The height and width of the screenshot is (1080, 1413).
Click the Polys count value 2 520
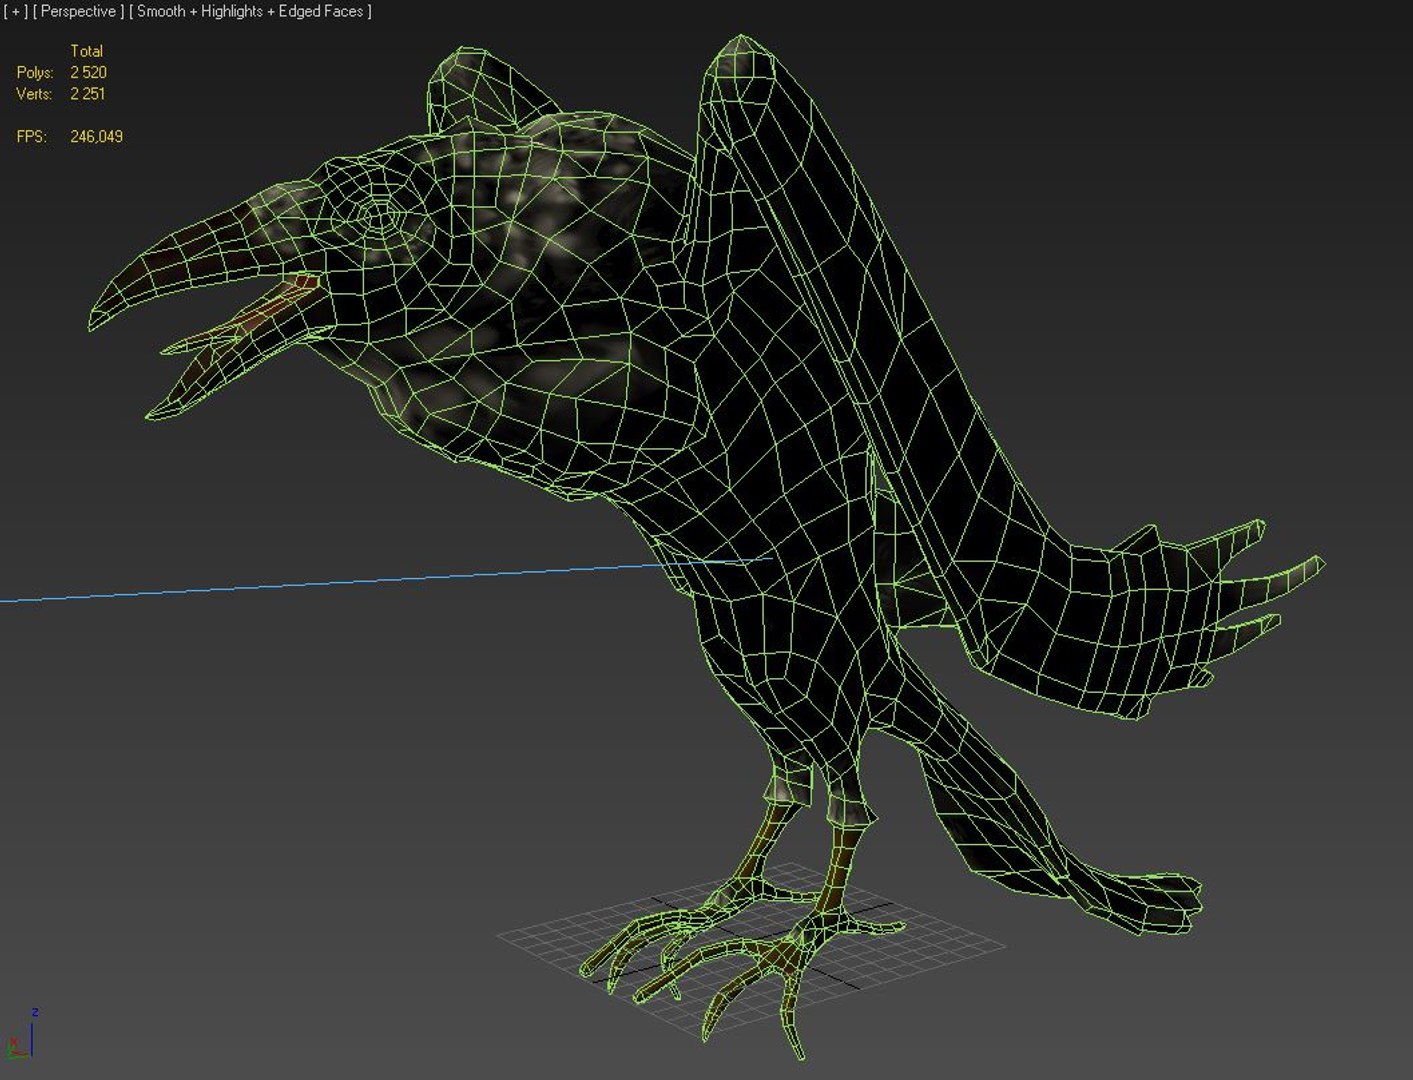point(88,72)
